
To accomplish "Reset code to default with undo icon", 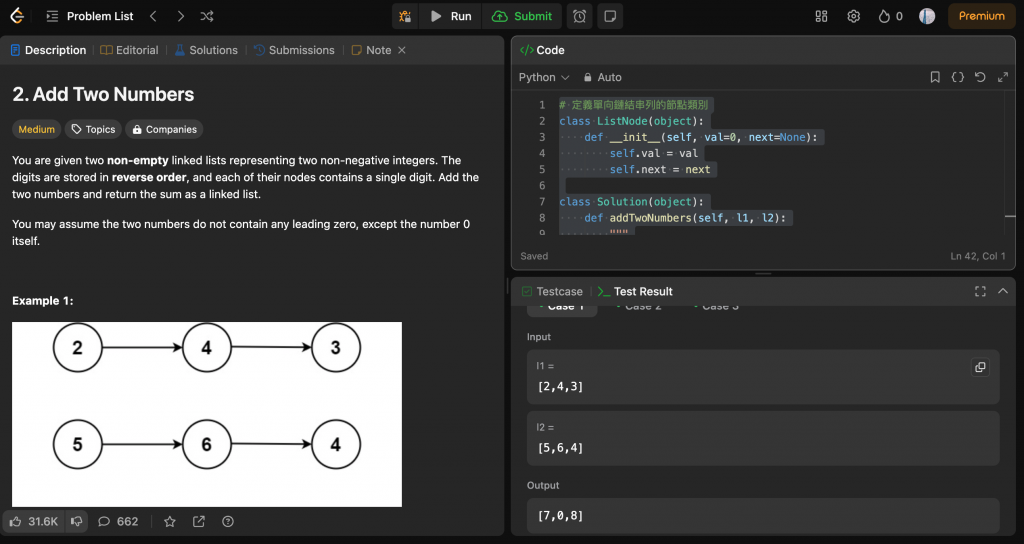I will [x=980, y=77].
